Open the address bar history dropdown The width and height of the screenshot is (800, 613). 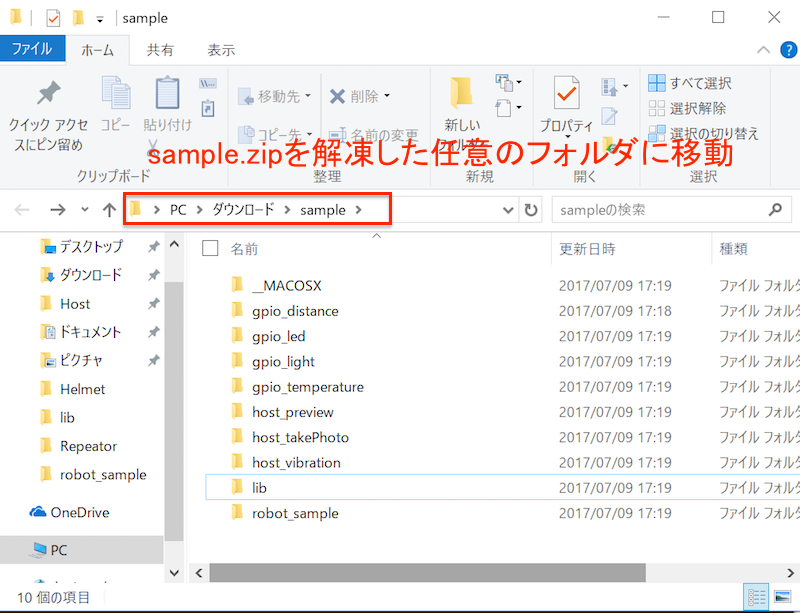(507, 210)
